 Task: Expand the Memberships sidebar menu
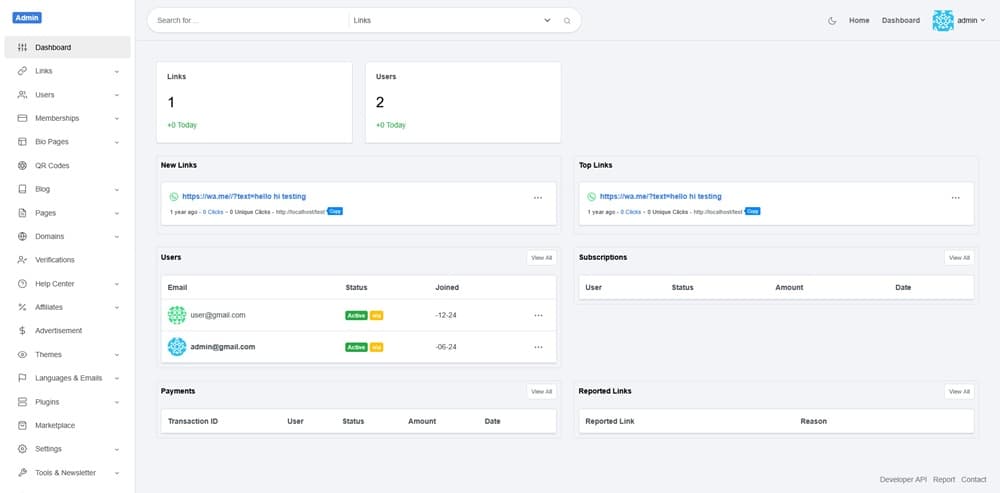click(68, 118)
